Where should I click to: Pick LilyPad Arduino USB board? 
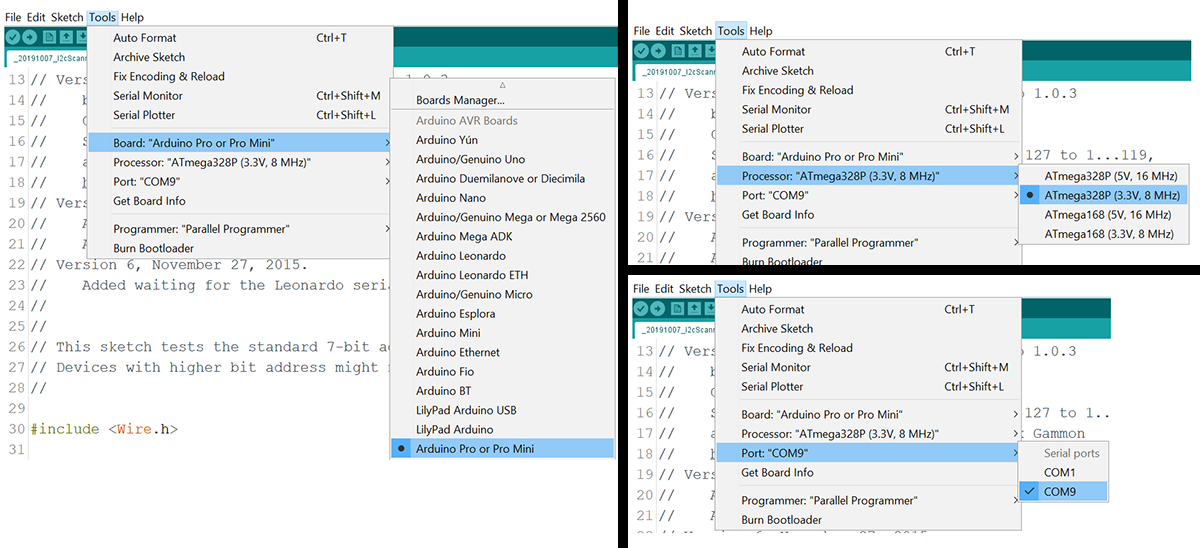(x=466, y=410)
